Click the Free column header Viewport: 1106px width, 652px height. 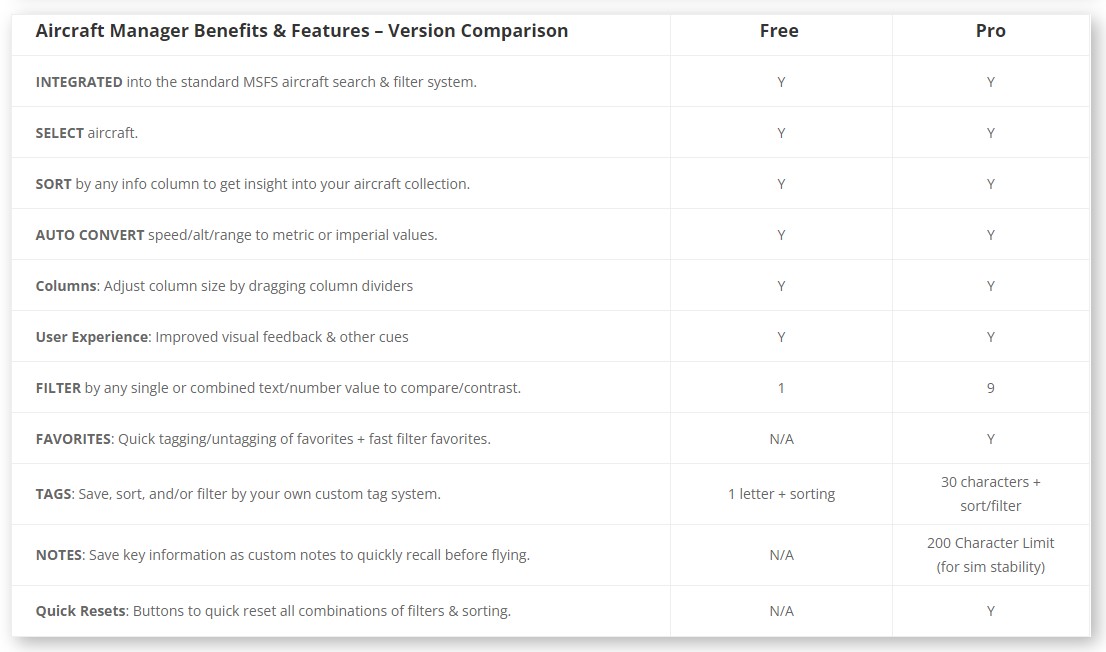[779, 31]
